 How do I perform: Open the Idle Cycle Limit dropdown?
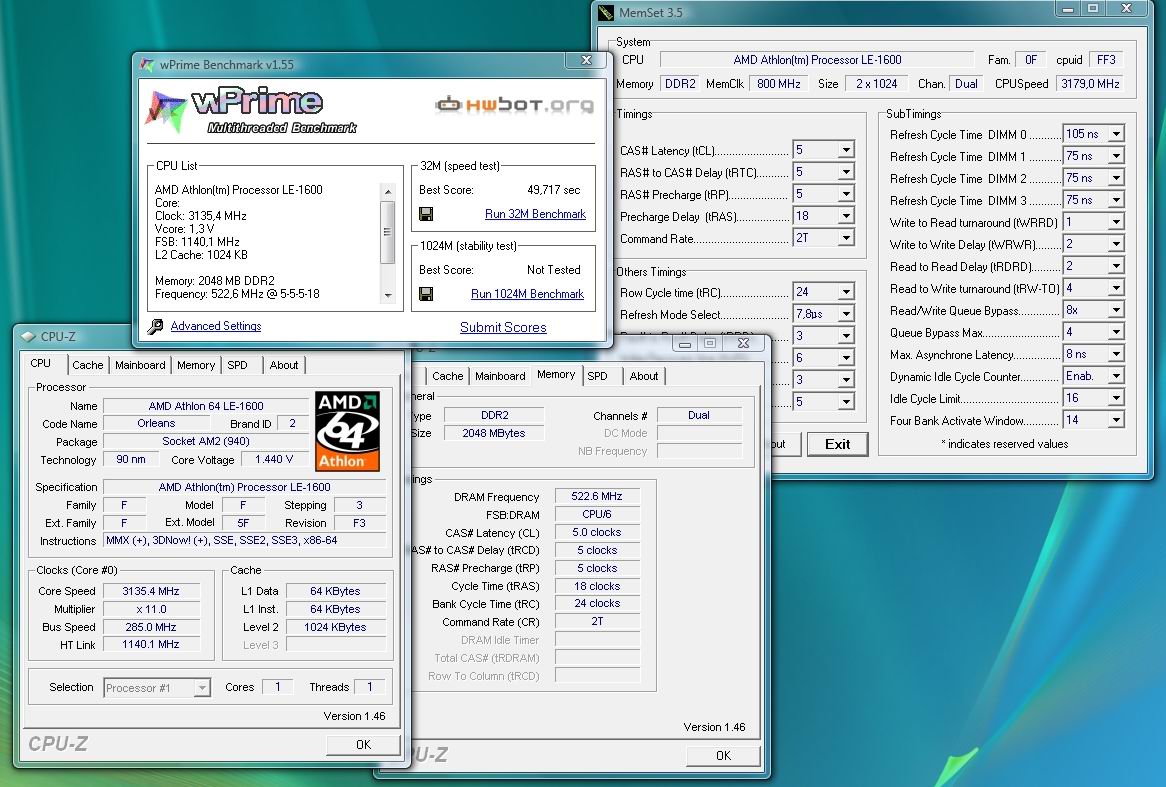1116,398
